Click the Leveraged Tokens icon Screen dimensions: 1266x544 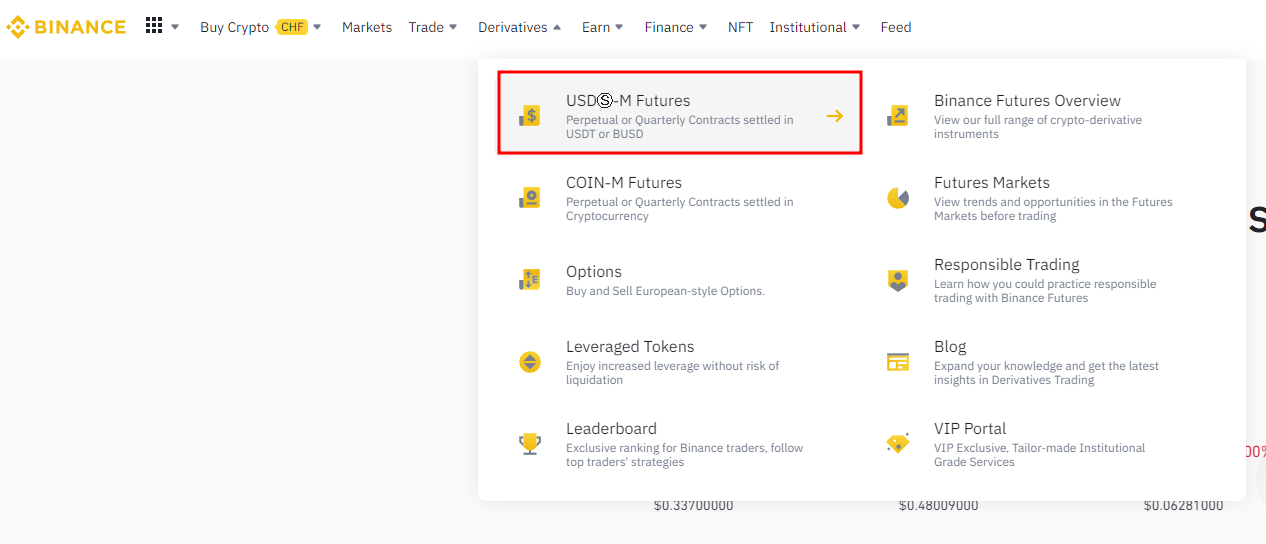[530, 362]
